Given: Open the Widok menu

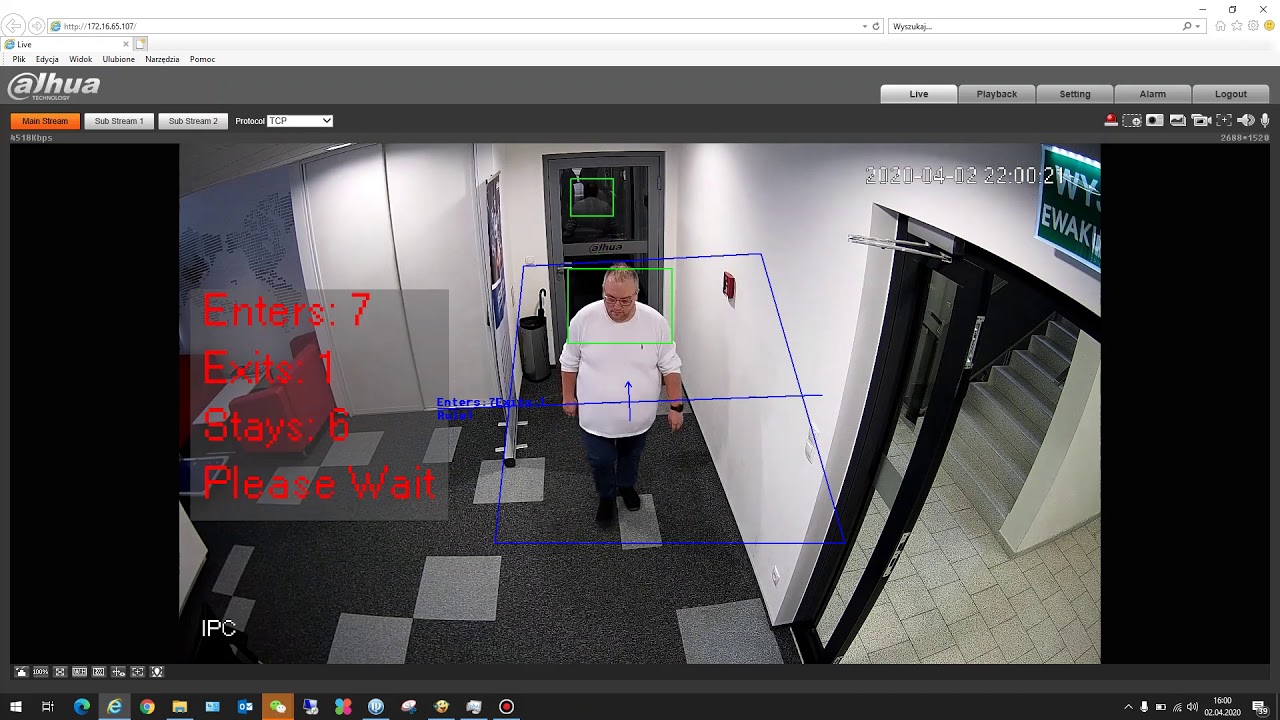Looking at the screenshot, I should pos(81,59).
